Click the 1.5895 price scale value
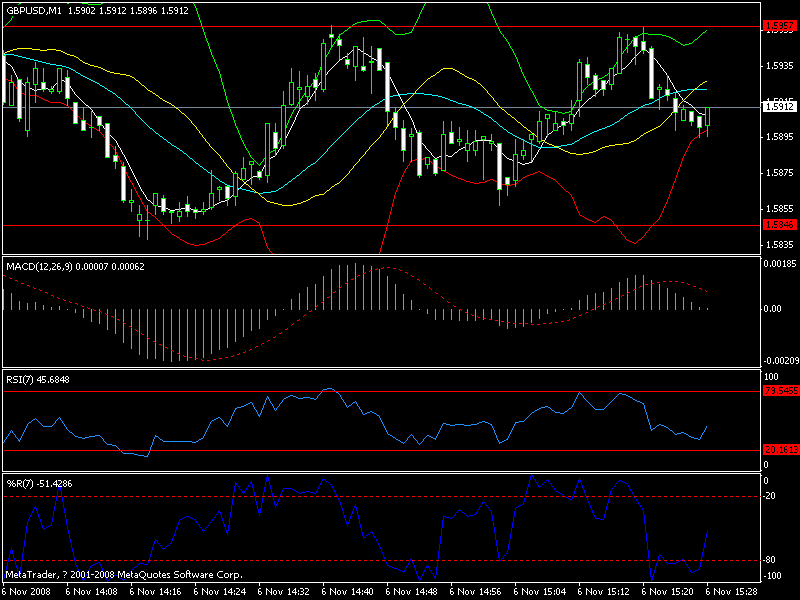The height and width of the screenshot is (600, 800). coord(780,137)
